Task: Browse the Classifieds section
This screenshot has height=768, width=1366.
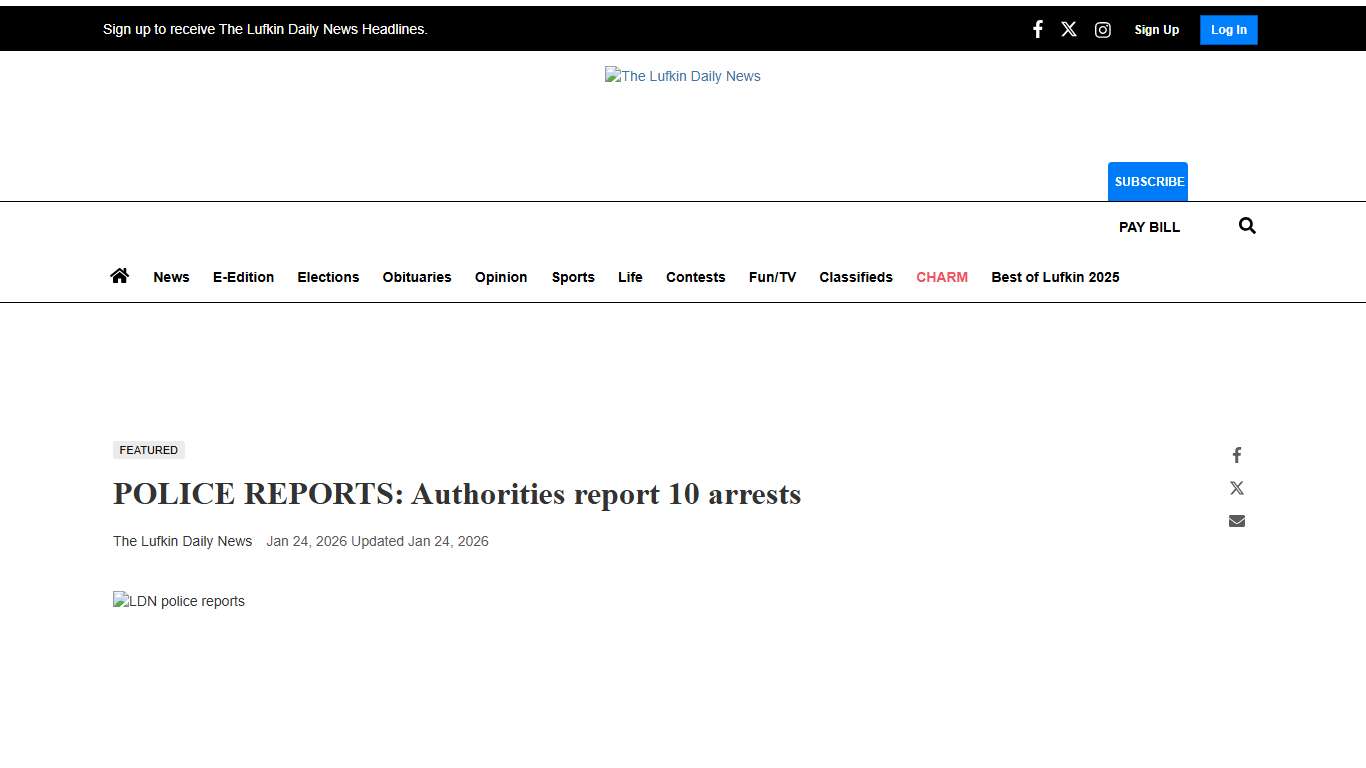Action: pyautogui.click(x=856, y=277)
